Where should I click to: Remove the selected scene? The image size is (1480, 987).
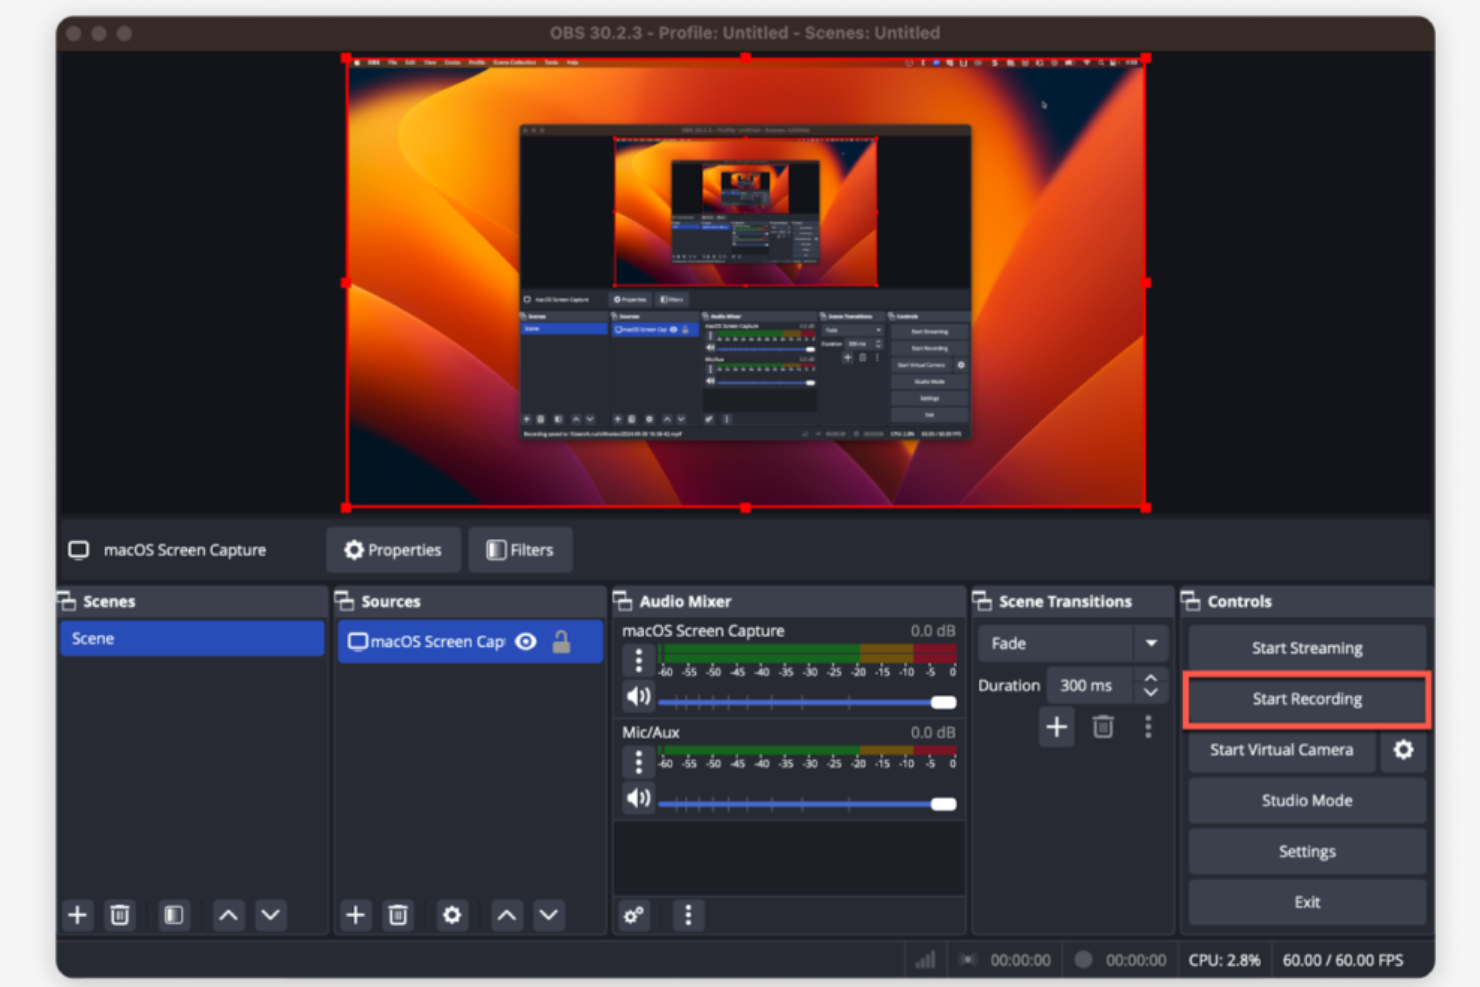click(120, 914)
